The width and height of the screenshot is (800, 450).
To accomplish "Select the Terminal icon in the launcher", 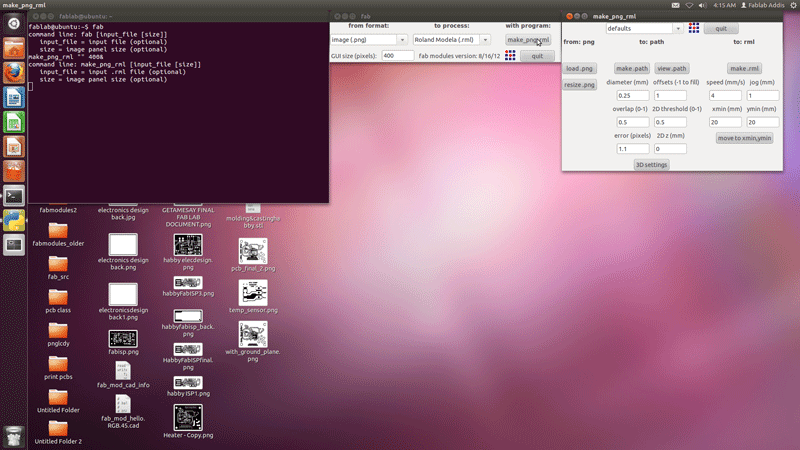I will pyautogui.click(x=14, y=195).
